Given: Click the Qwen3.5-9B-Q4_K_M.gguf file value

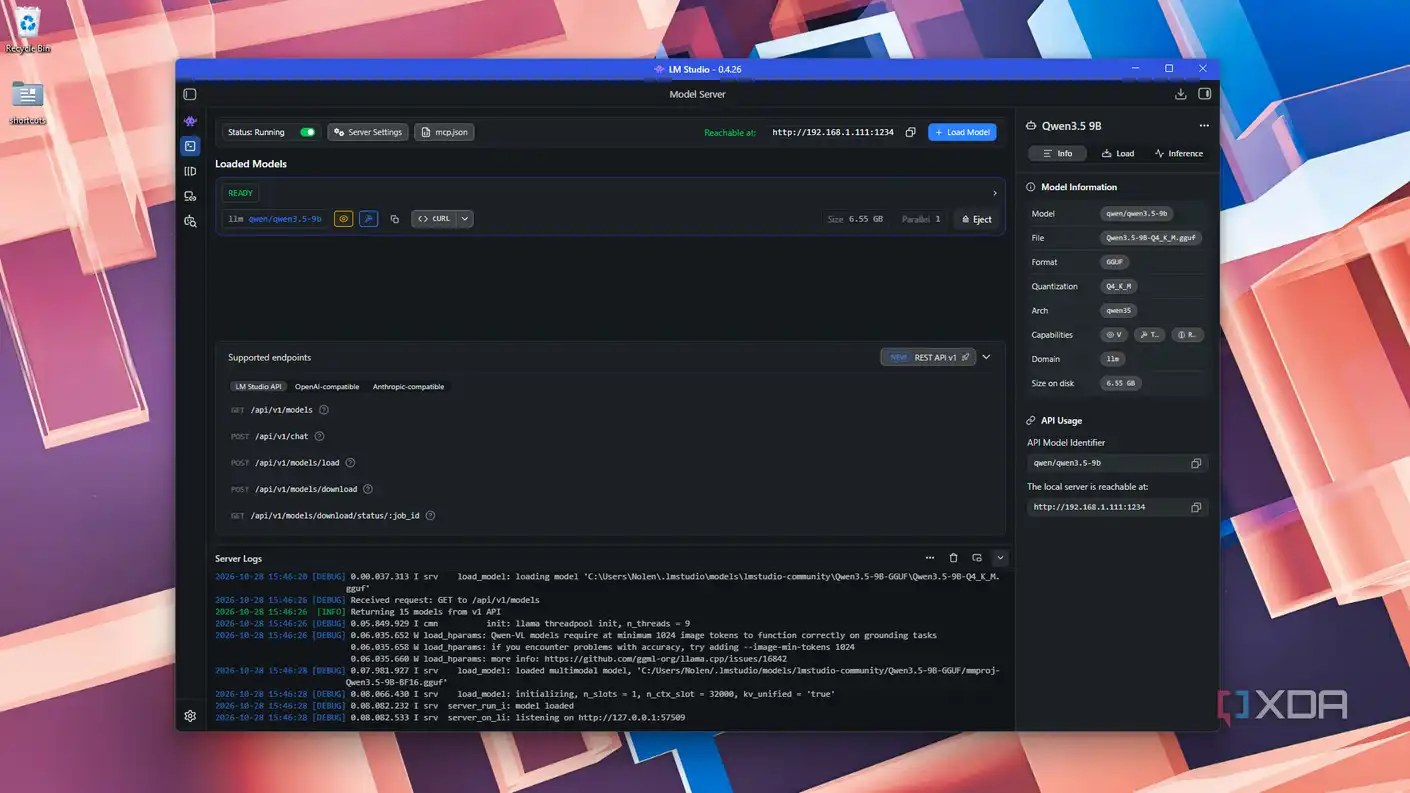Looking at the screenshot, I should click(1151, 238).
